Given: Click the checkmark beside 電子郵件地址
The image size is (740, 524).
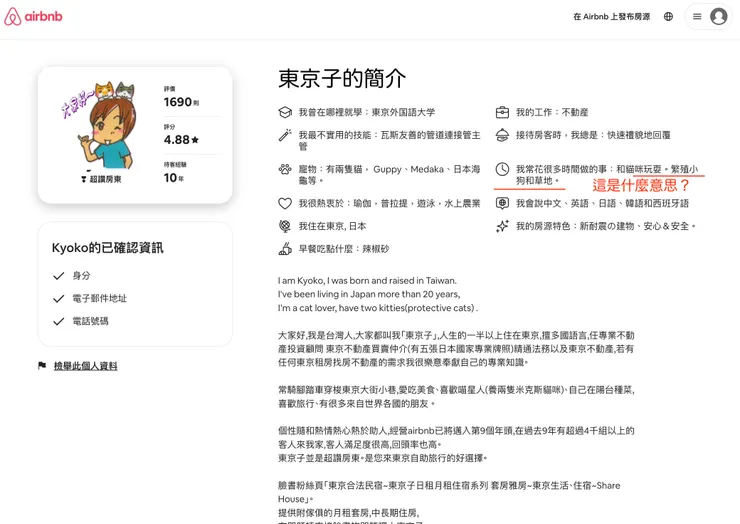Looking at the screenshot, I should 59,298.
